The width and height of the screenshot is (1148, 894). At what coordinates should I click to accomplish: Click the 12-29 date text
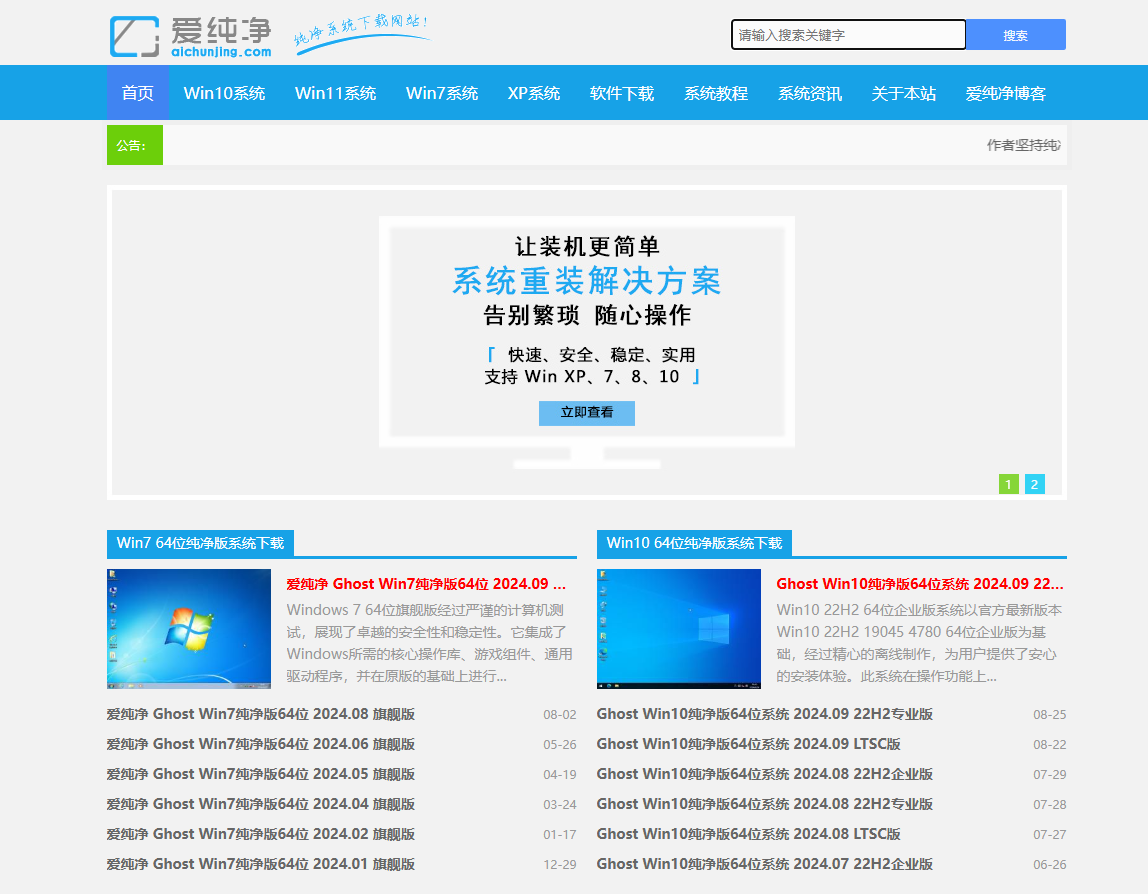(559, 865)
